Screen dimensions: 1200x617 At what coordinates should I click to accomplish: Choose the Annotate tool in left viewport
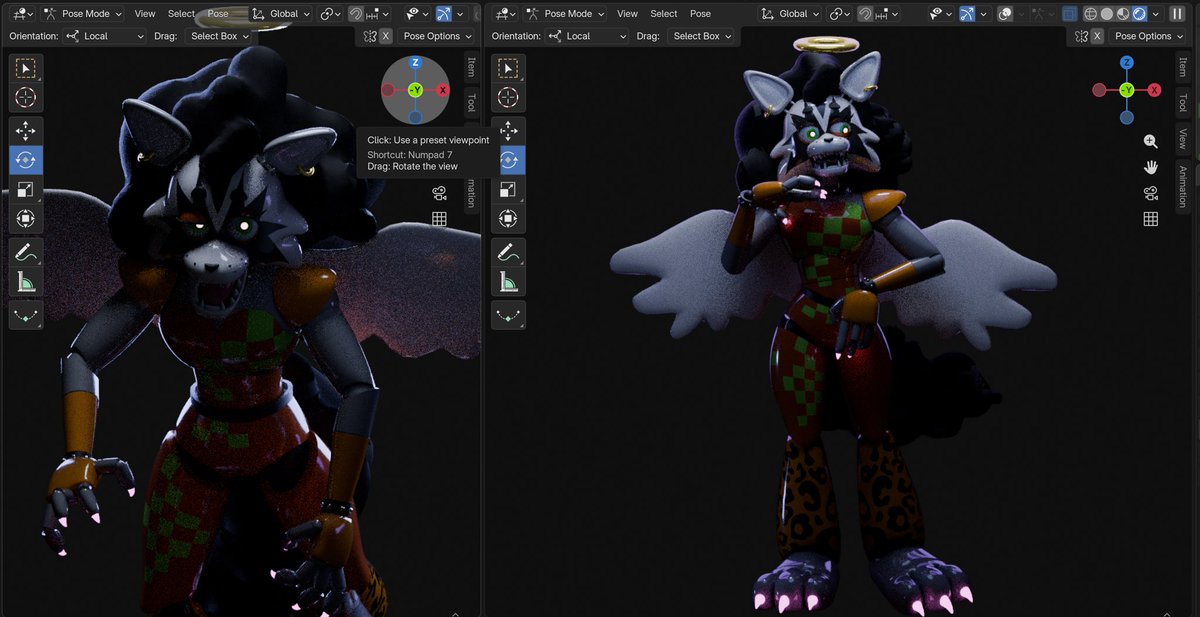pos(26,252)
